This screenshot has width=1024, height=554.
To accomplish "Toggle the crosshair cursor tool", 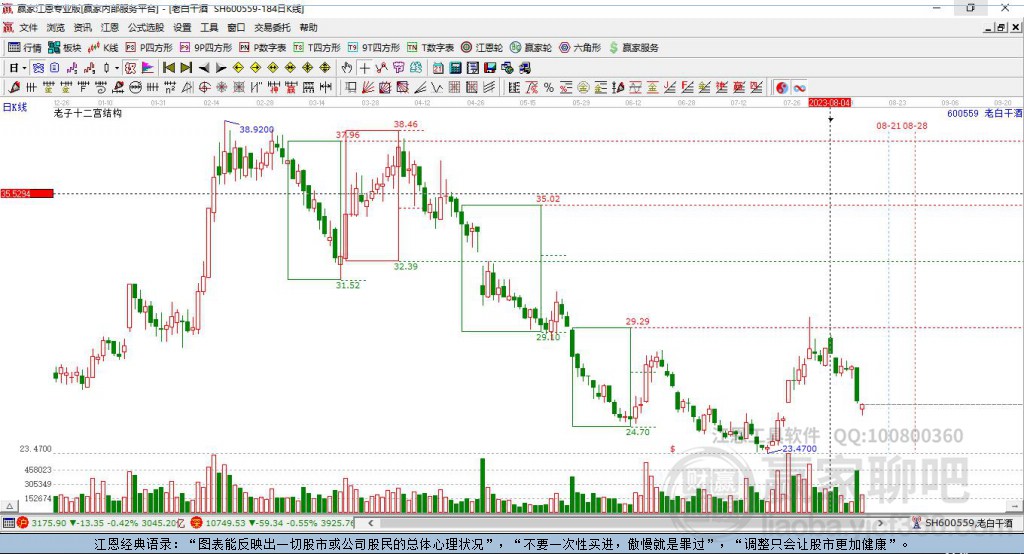I will pyautogui.click(x=364, y=68).
